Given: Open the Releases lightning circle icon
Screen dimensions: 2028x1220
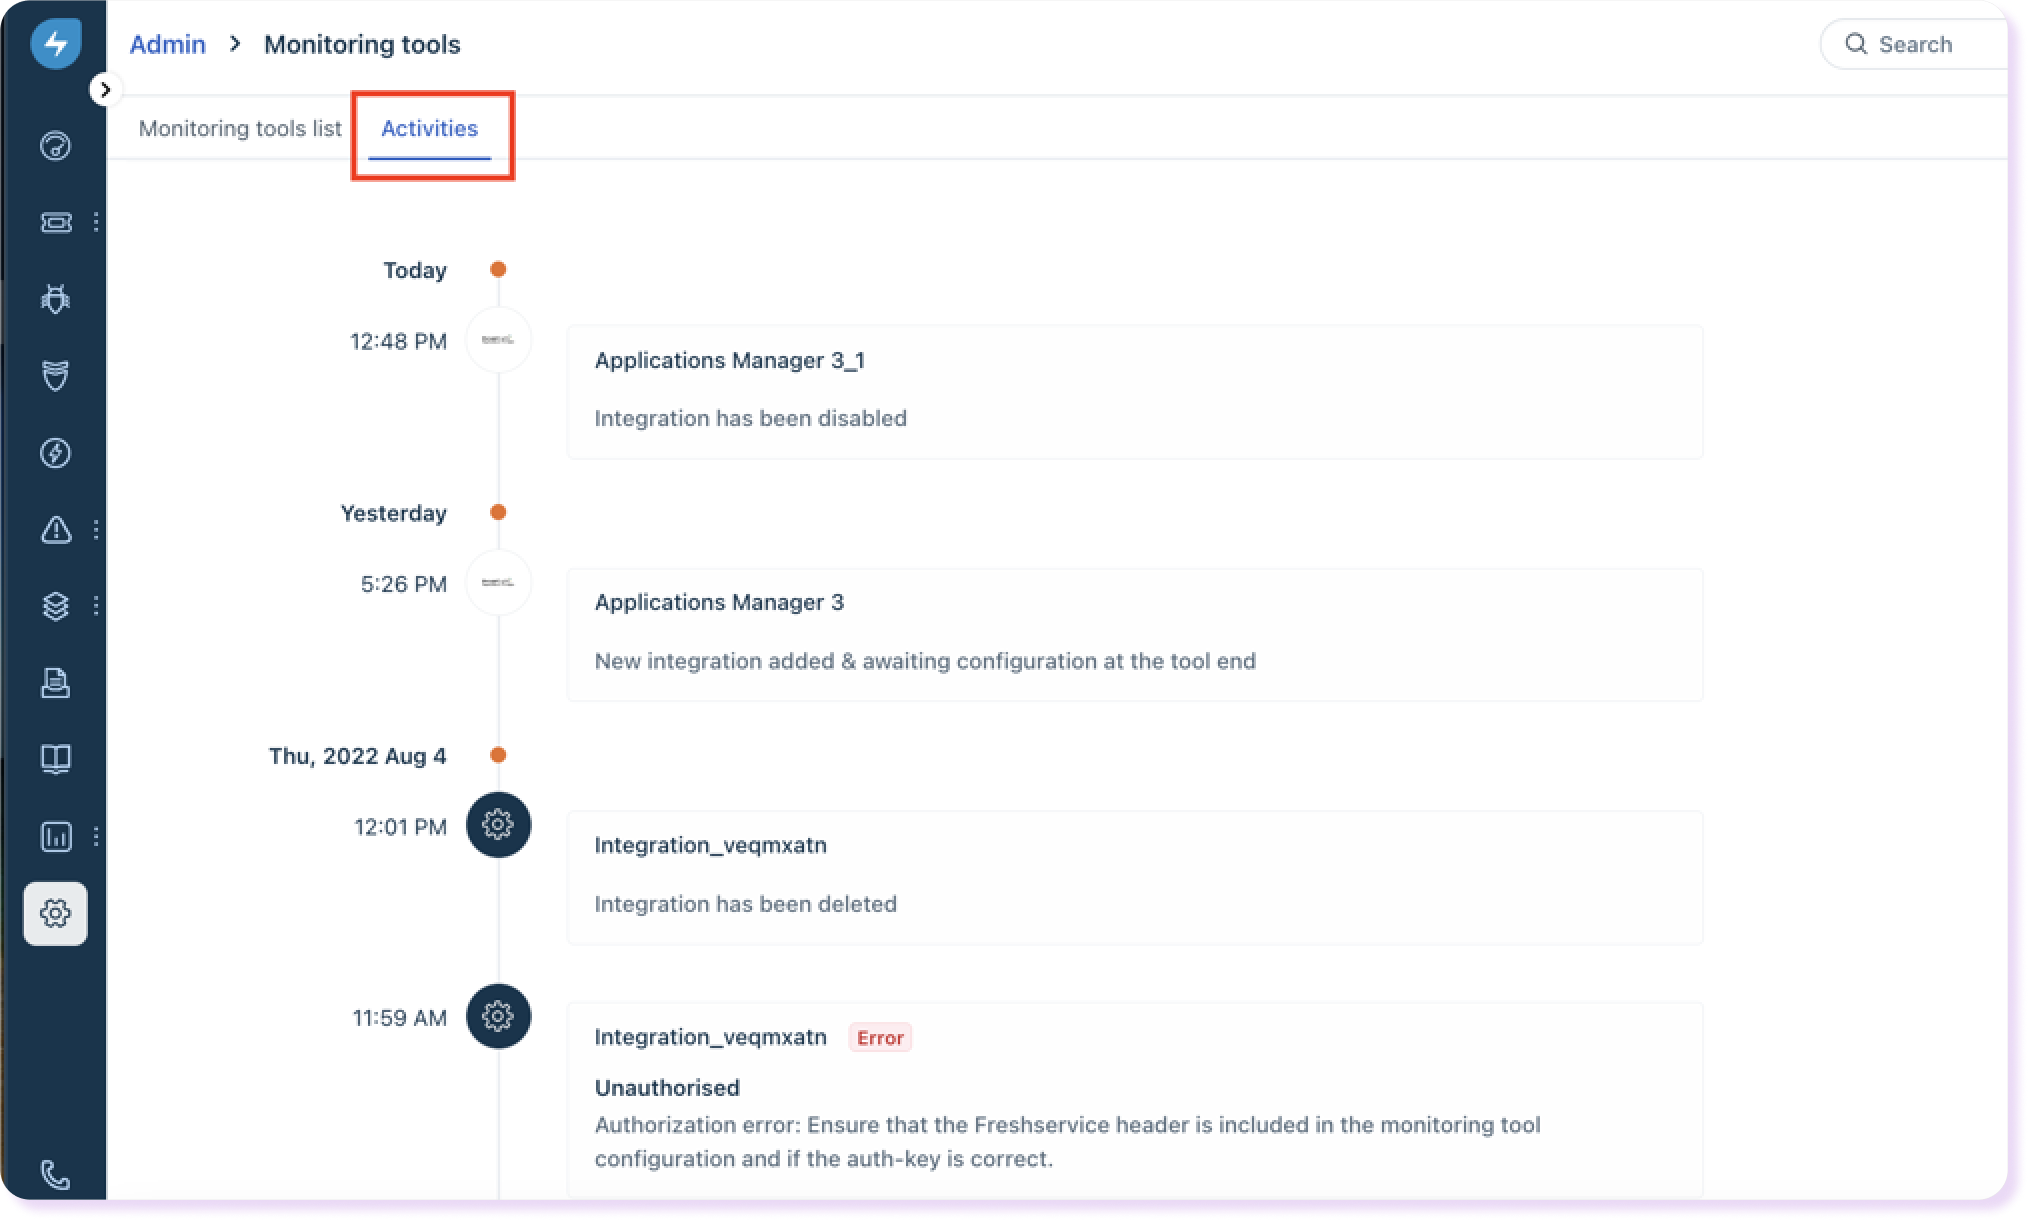Looking at the screenshot, I should pos(55,453).
